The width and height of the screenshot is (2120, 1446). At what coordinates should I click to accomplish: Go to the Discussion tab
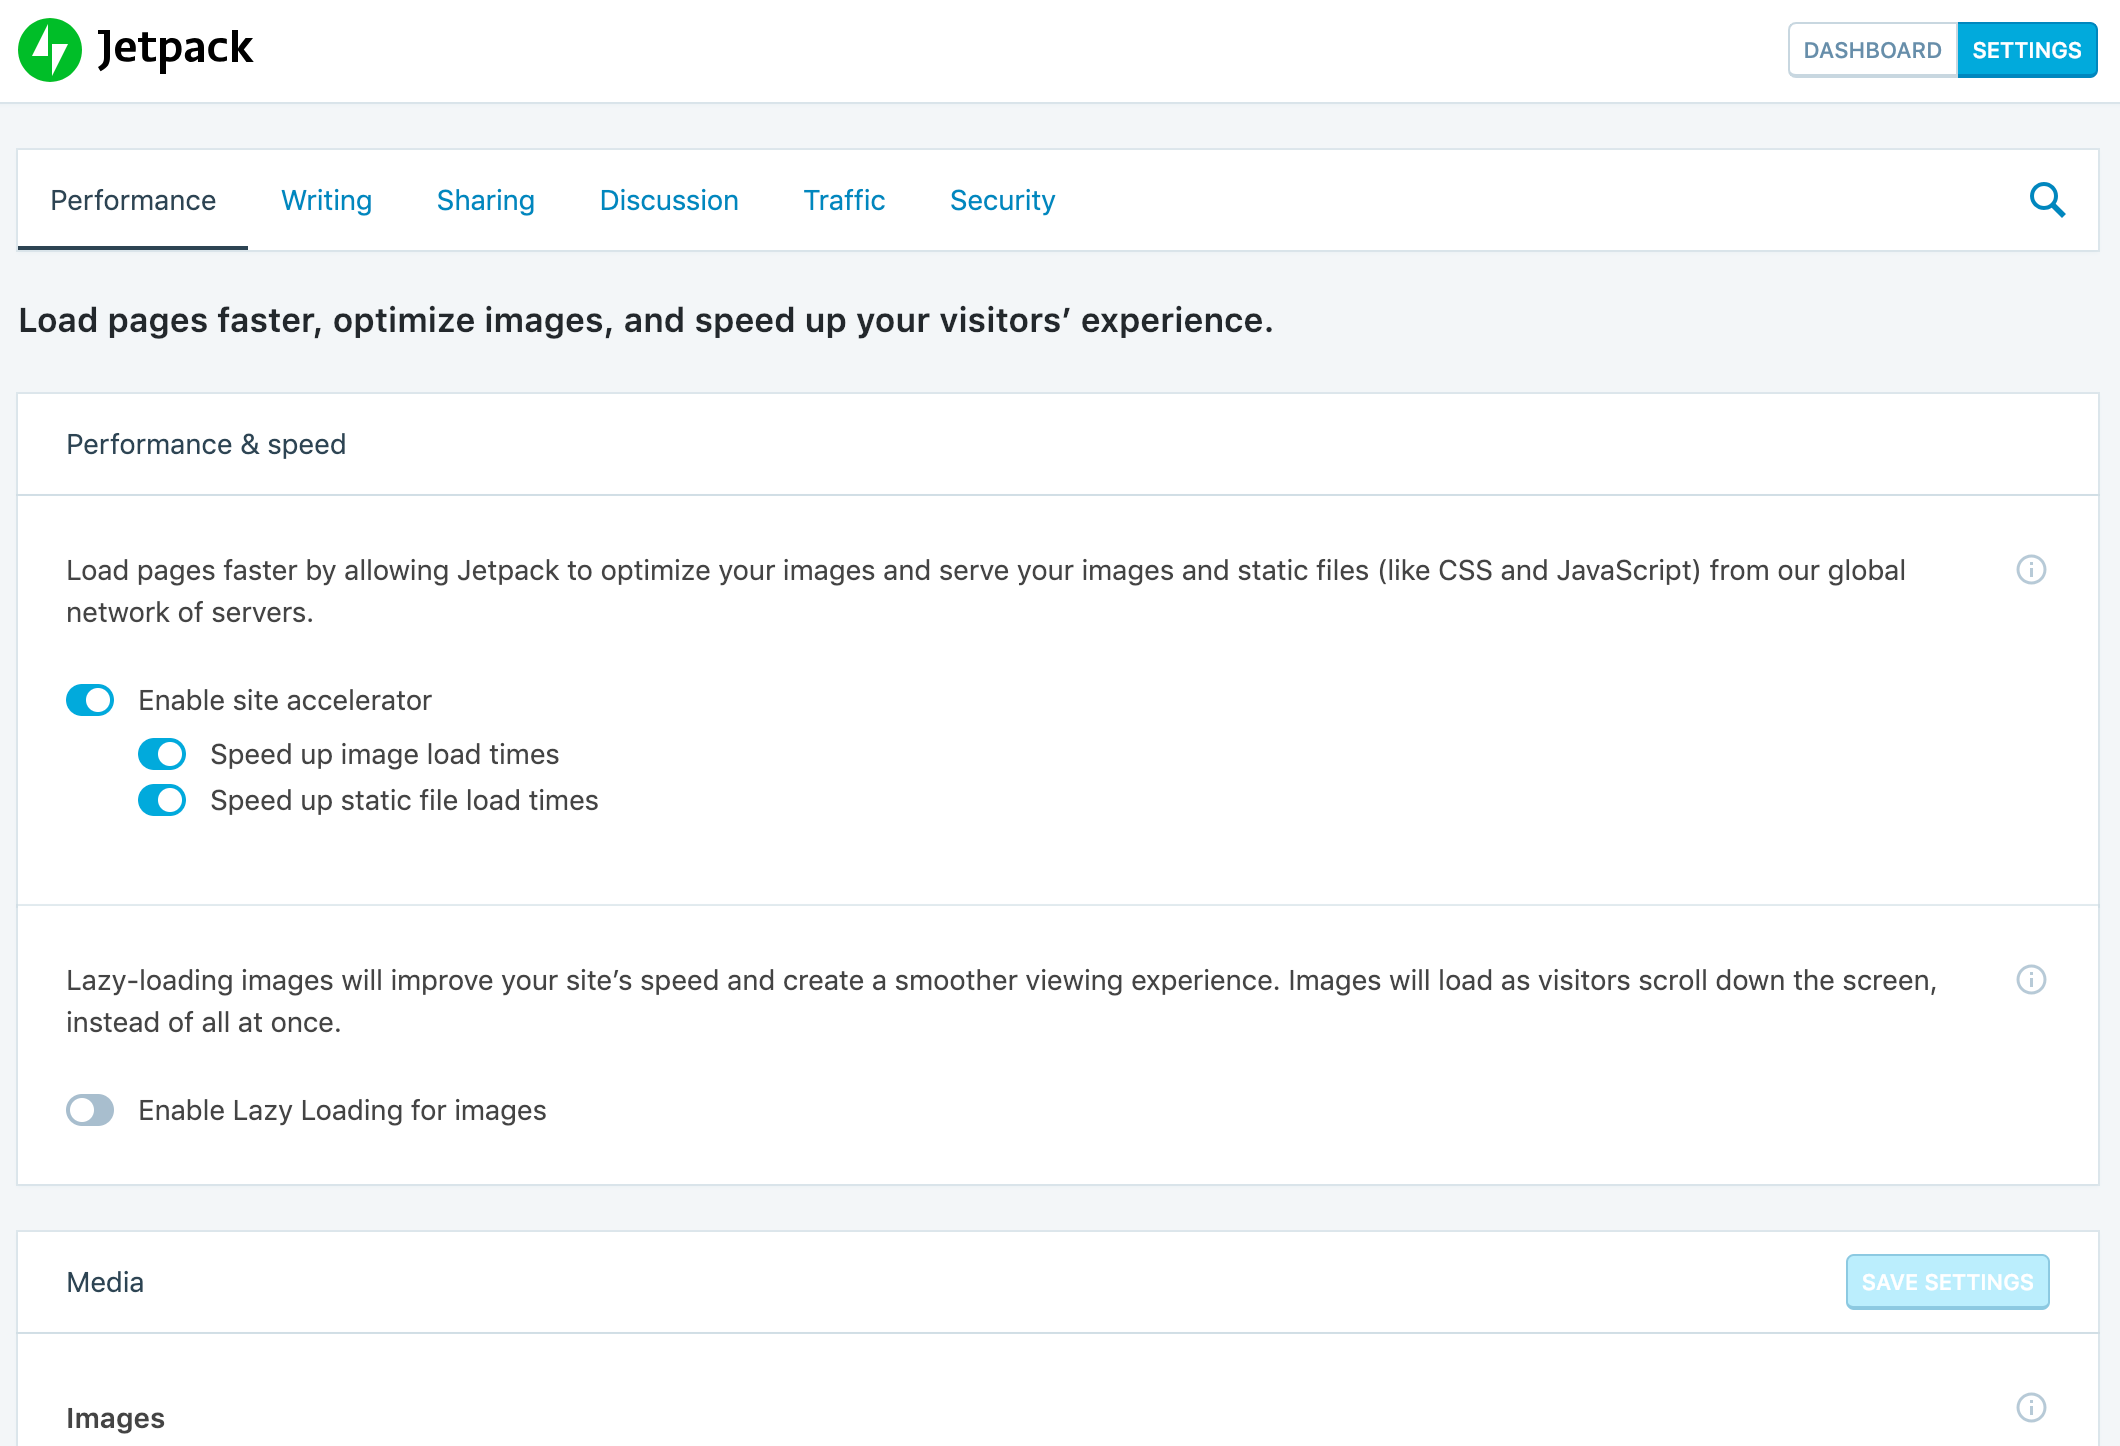pyautogui.click(x=668, y=200)
